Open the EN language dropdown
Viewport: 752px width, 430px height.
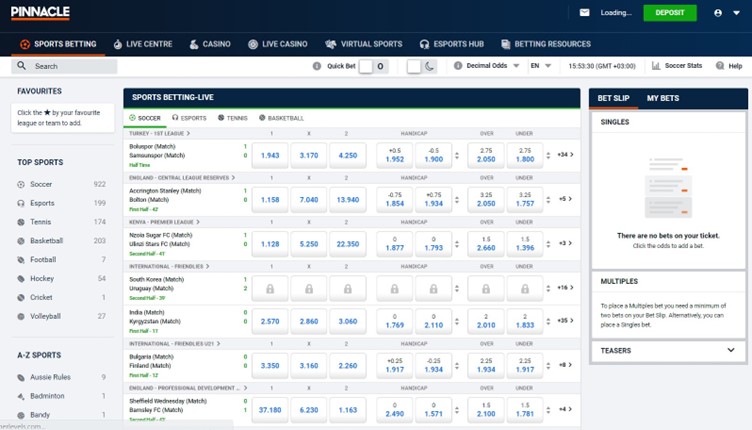tap(540, 66)
